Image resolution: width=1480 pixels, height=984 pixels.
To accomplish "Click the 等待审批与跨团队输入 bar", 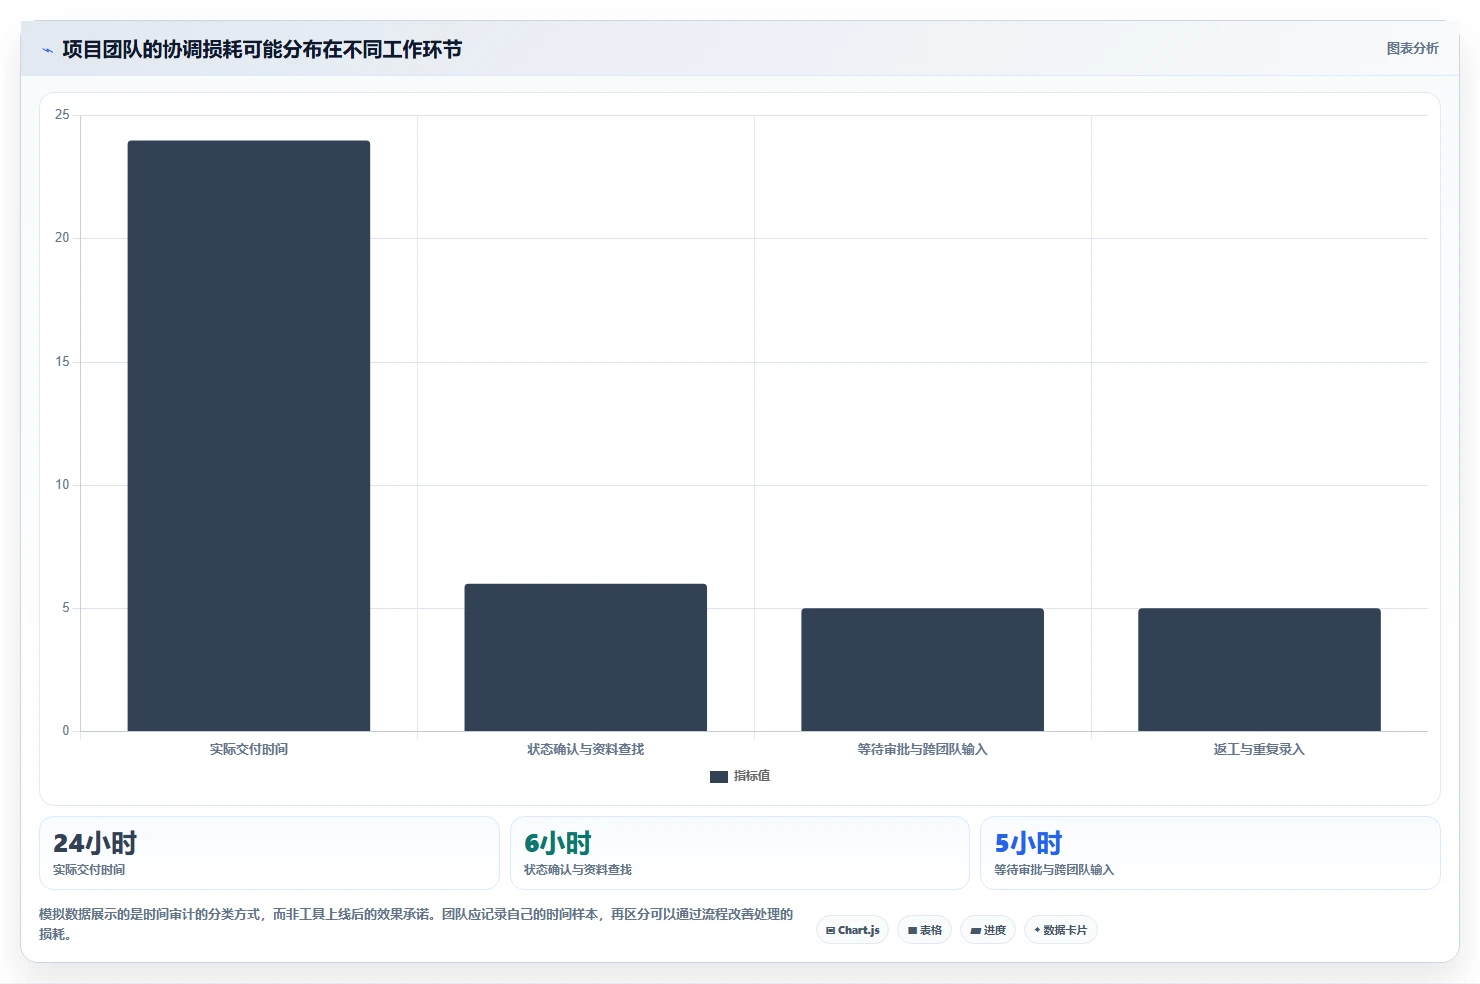I will click(922, 670).
